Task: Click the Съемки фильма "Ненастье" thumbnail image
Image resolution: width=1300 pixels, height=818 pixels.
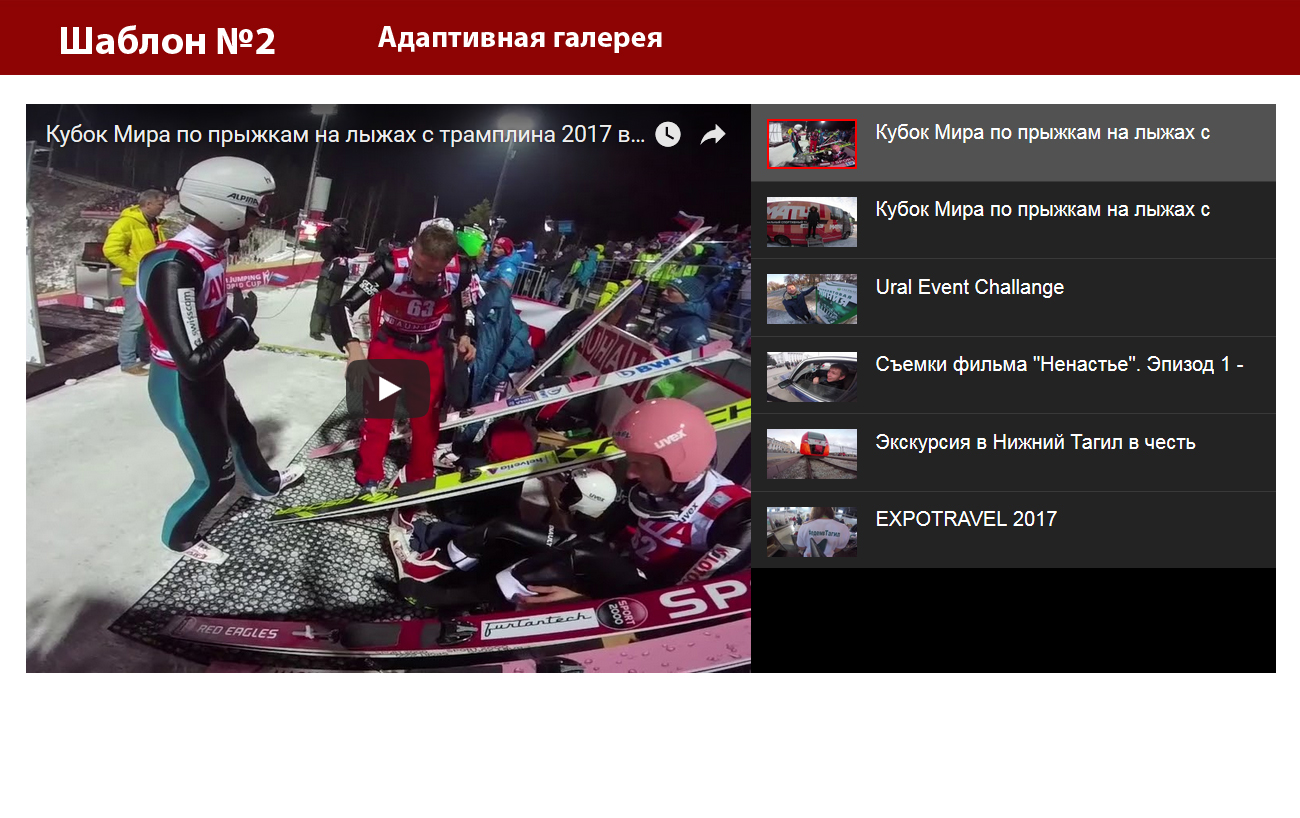Action: point(811,376)
